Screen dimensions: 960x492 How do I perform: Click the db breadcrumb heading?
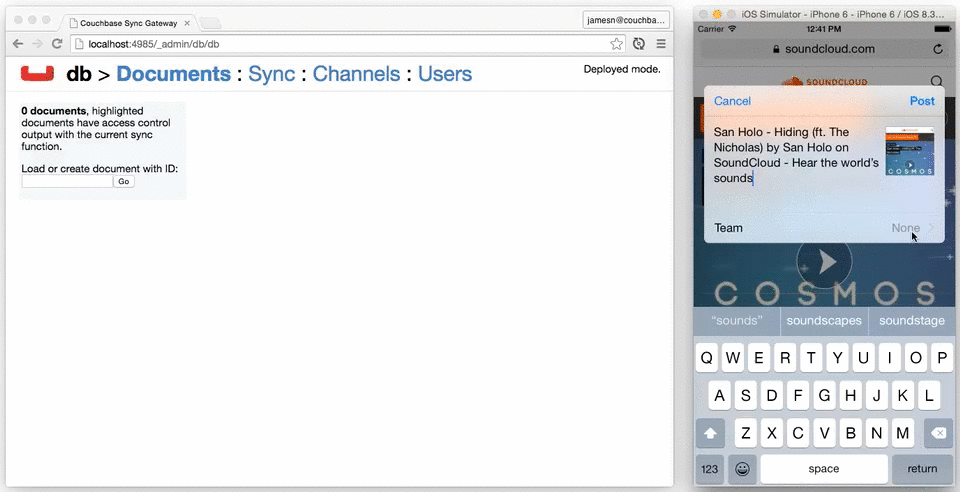click(x=79, y=73)
